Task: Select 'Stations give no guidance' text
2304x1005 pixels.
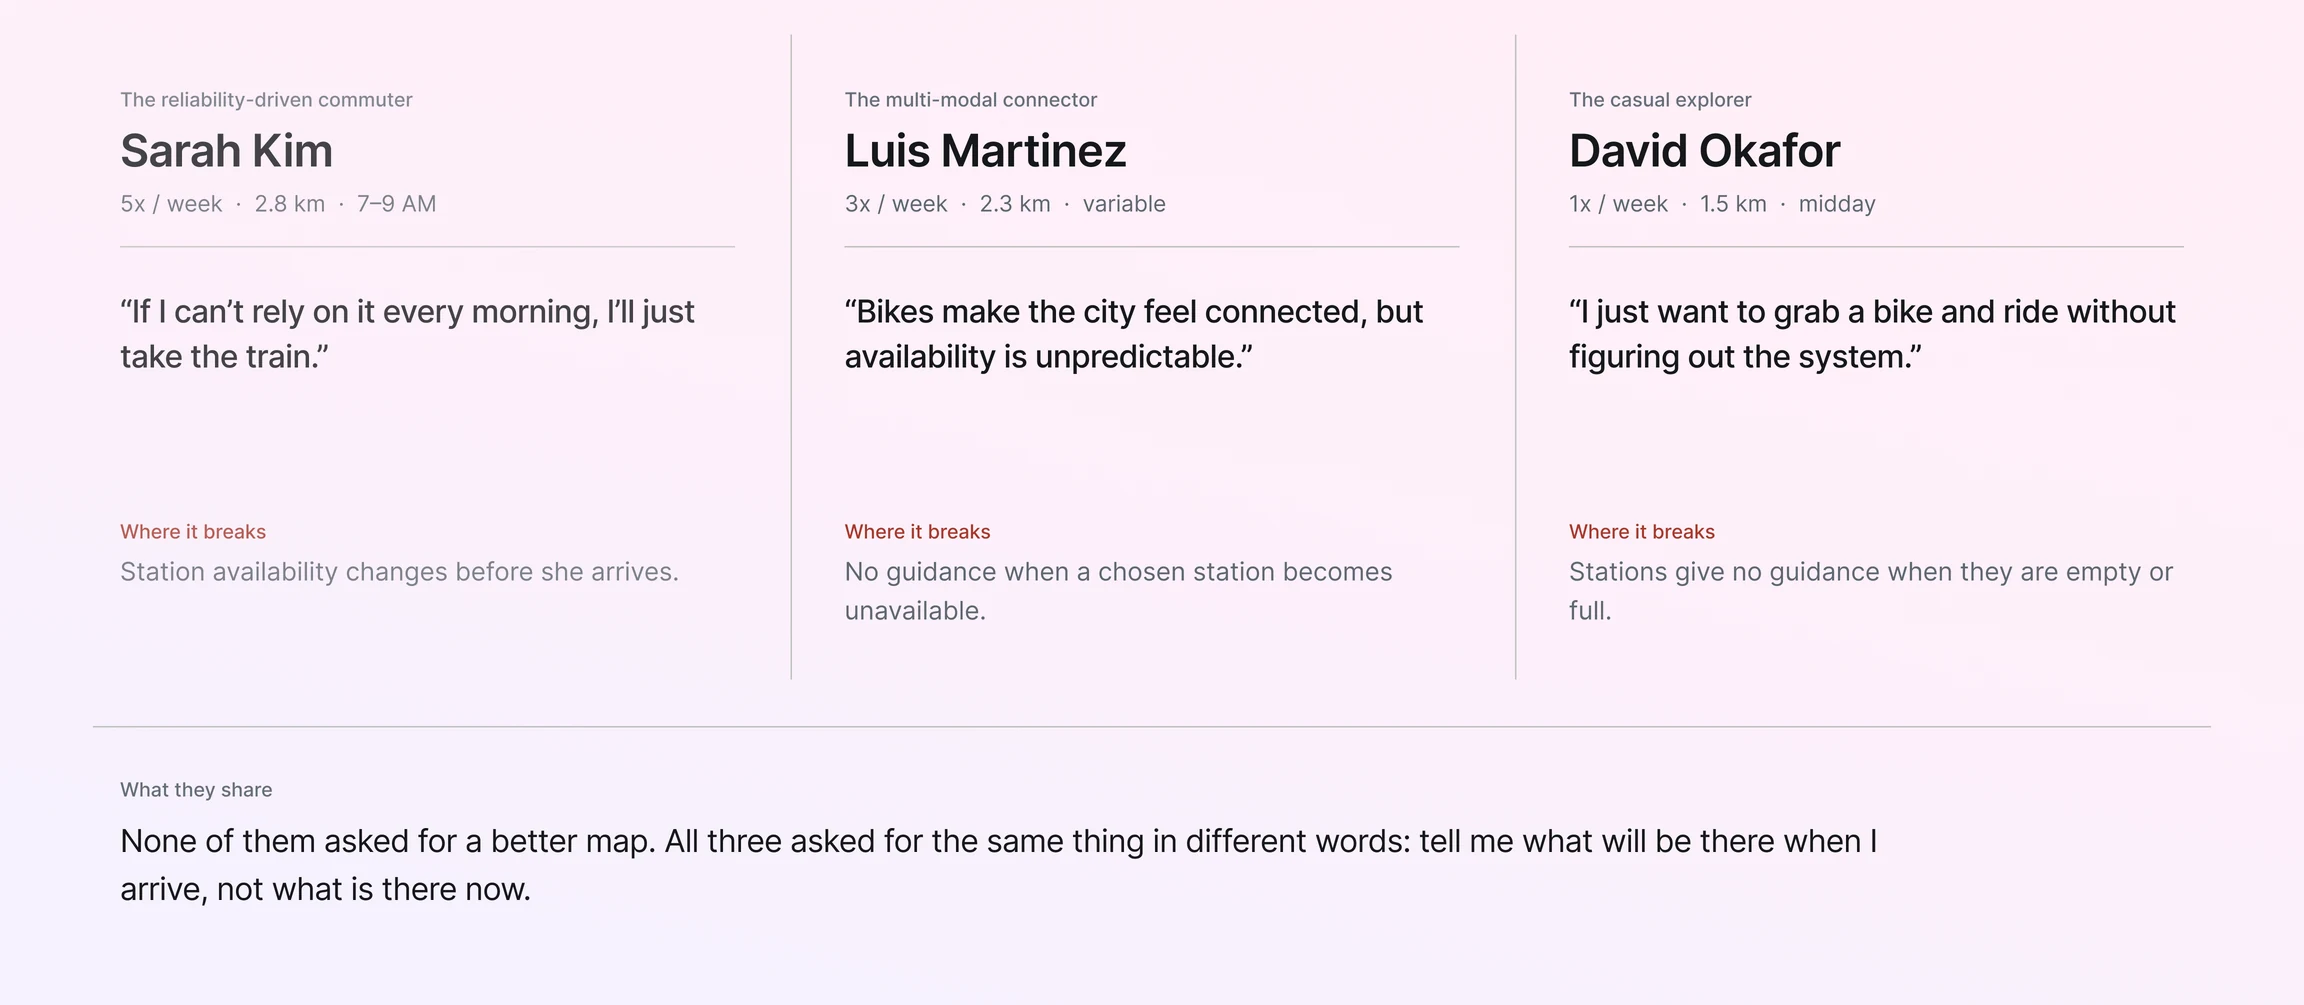Action: (1871, 591)
